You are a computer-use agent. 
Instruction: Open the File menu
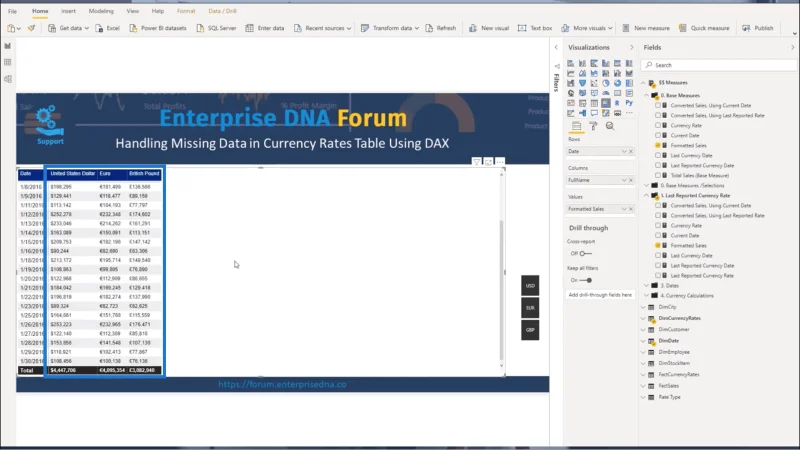point(12,11)
